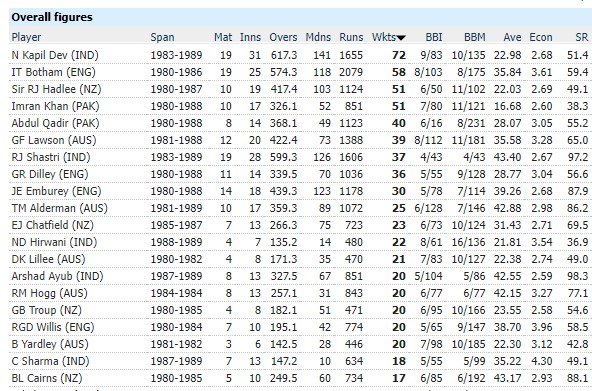This screenshot has height=391, width=592.
Task: Open Arshad Ayub (IND) player profile
Action: tap(57, 276)
